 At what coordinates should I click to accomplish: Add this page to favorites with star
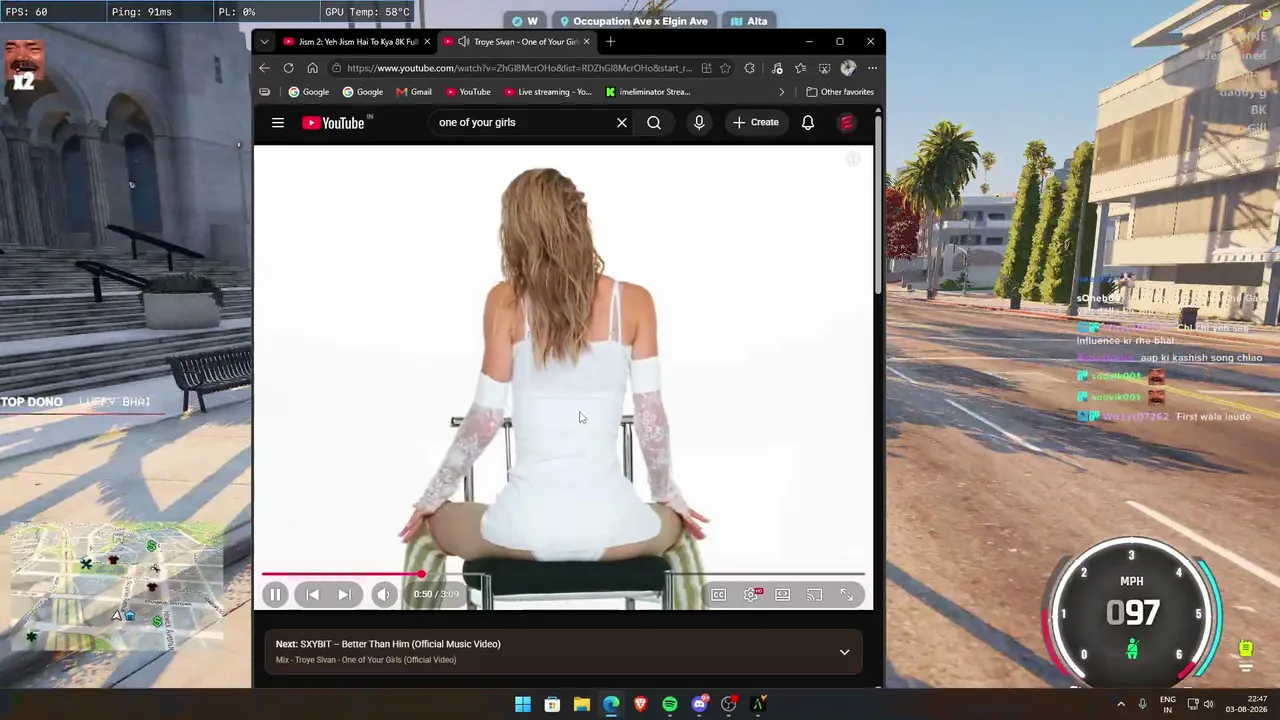tap(725, 68)
